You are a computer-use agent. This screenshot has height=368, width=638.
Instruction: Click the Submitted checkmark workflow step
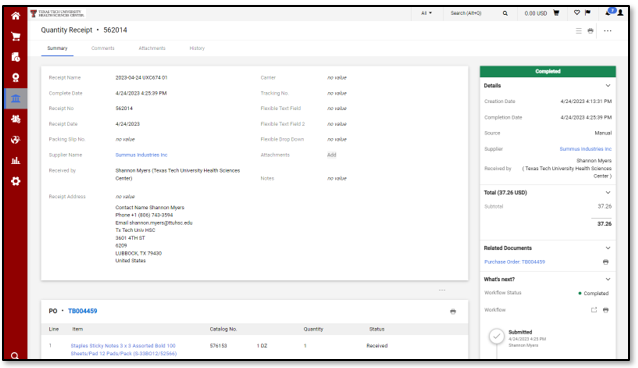point(496,337)
